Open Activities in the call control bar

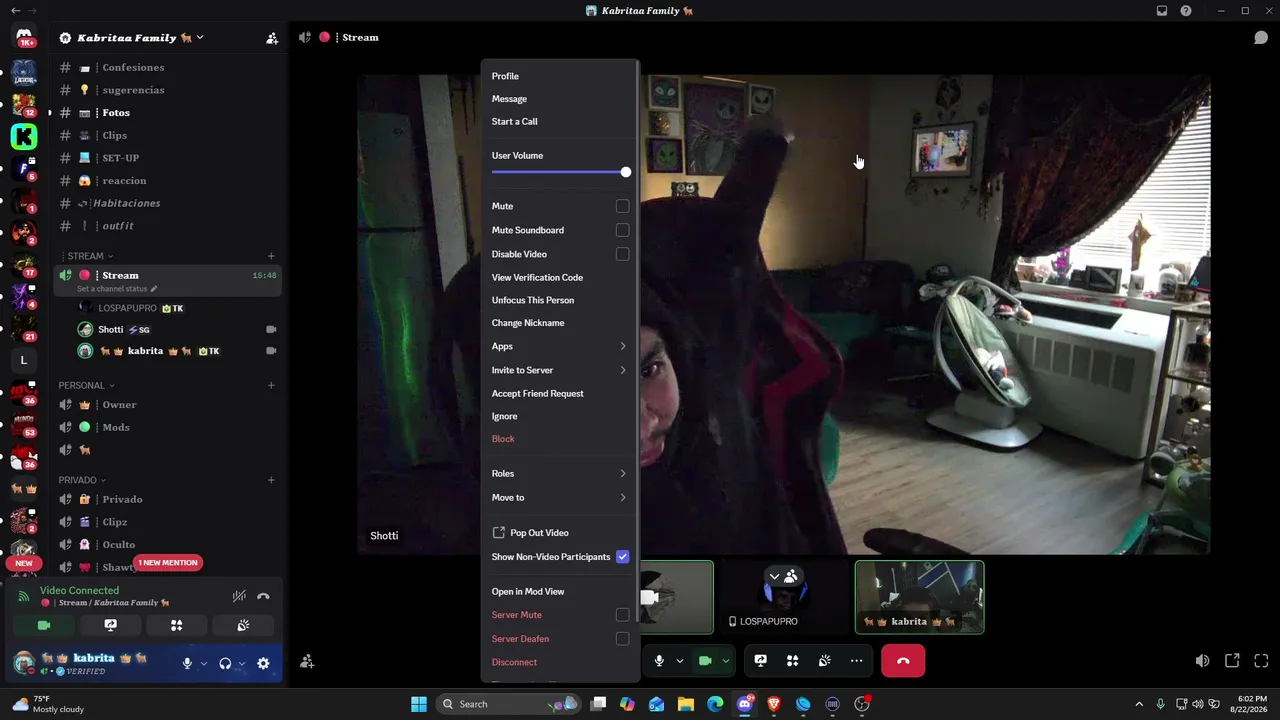(792, 661)
